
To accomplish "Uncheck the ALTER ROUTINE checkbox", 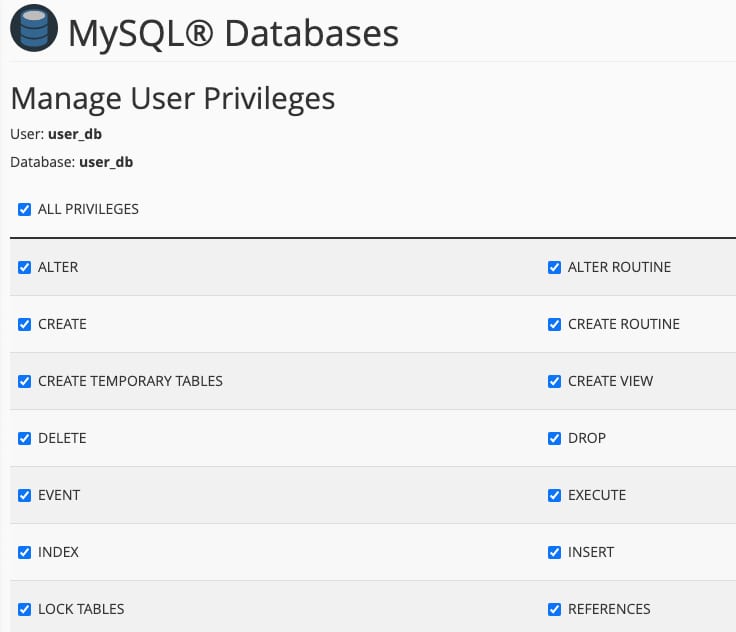I will (555, 268).
